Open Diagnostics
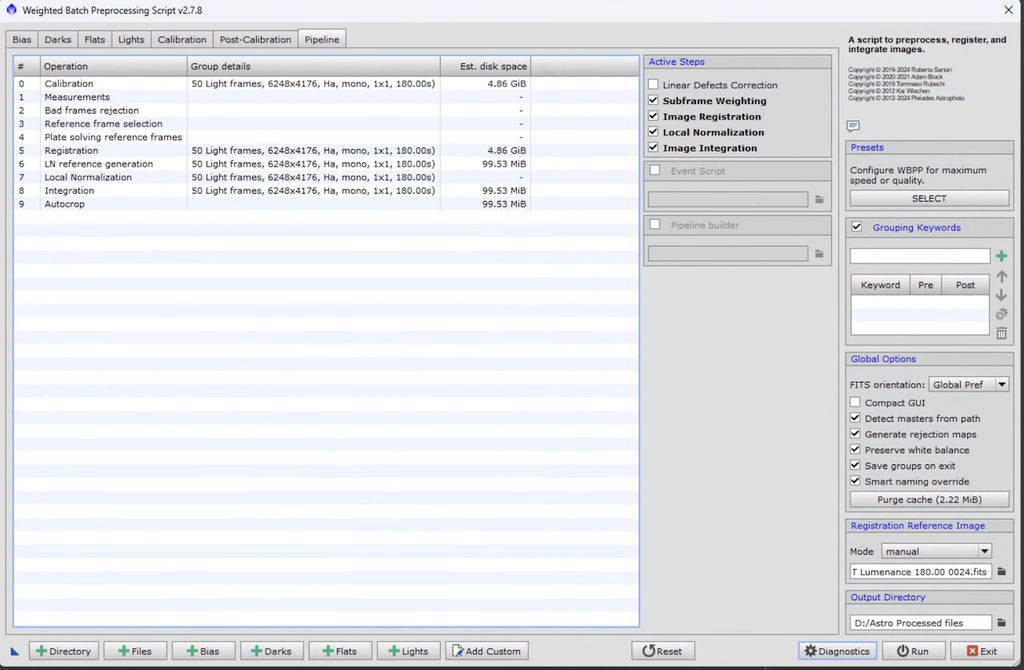1024x670 pixels. [837, 651]
